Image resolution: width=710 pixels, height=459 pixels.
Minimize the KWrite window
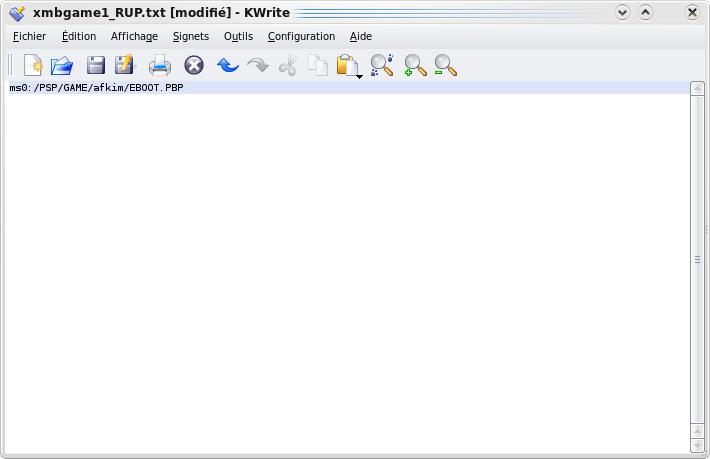point(623,12)
